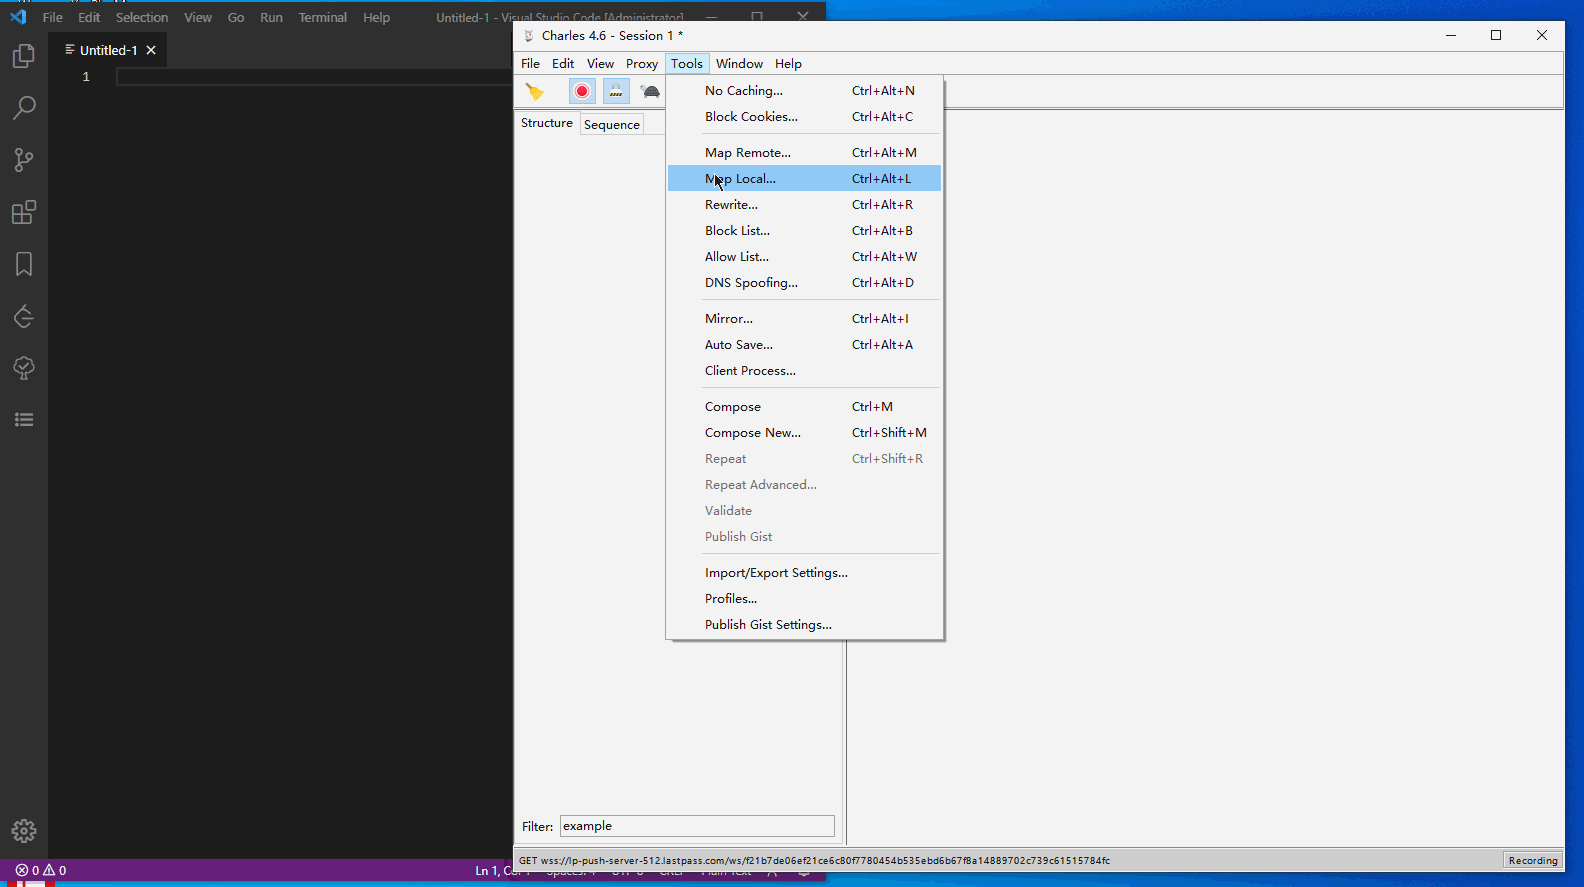This screenshot has width=1584, height=887.
Task: Select Compose in Tools menu
Action: (x=804, y=407)
